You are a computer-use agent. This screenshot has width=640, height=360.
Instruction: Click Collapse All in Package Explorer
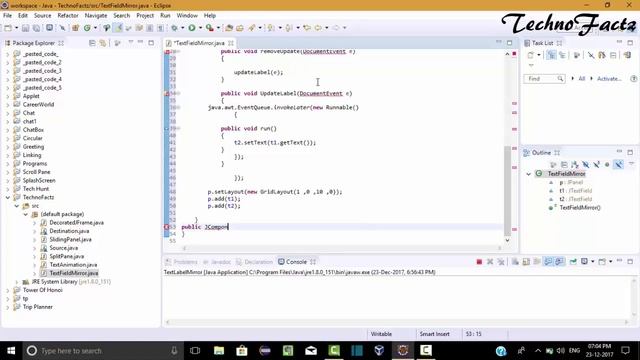click(x=92, y=43)
